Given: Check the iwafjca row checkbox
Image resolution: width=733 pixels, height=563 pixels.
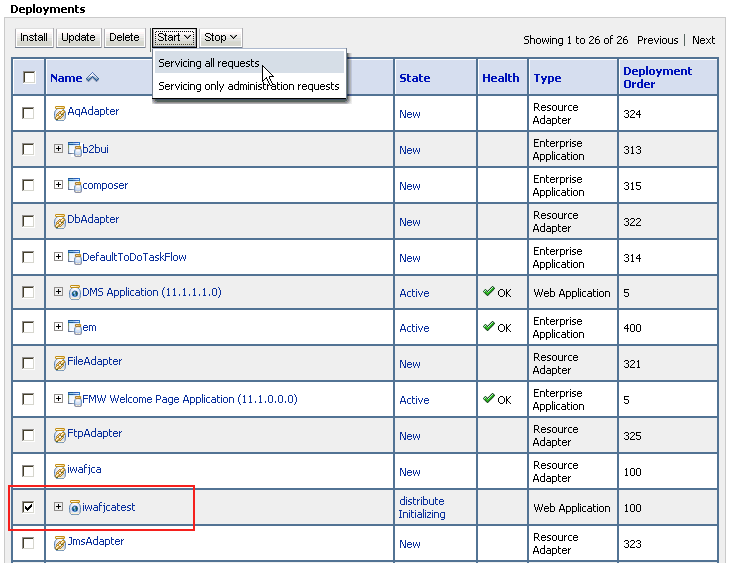Looking at the screenshot, I should pos(28,471).
